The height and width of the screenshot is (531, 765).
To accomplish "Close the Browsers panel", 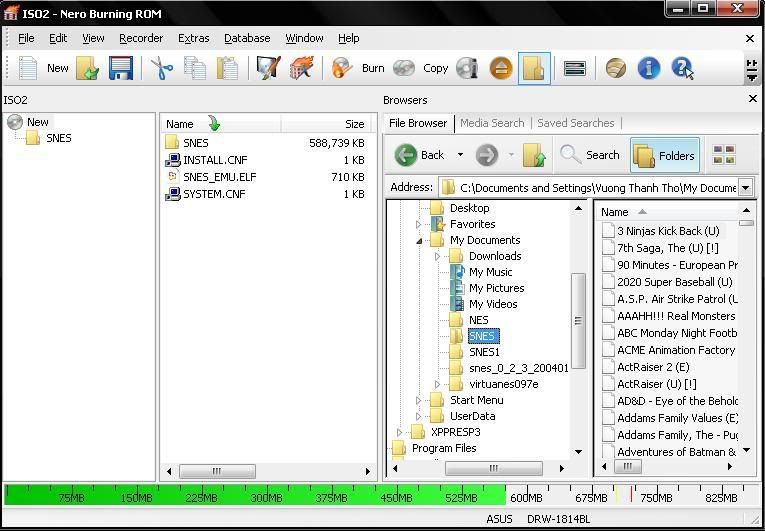I will click(752, 99).
